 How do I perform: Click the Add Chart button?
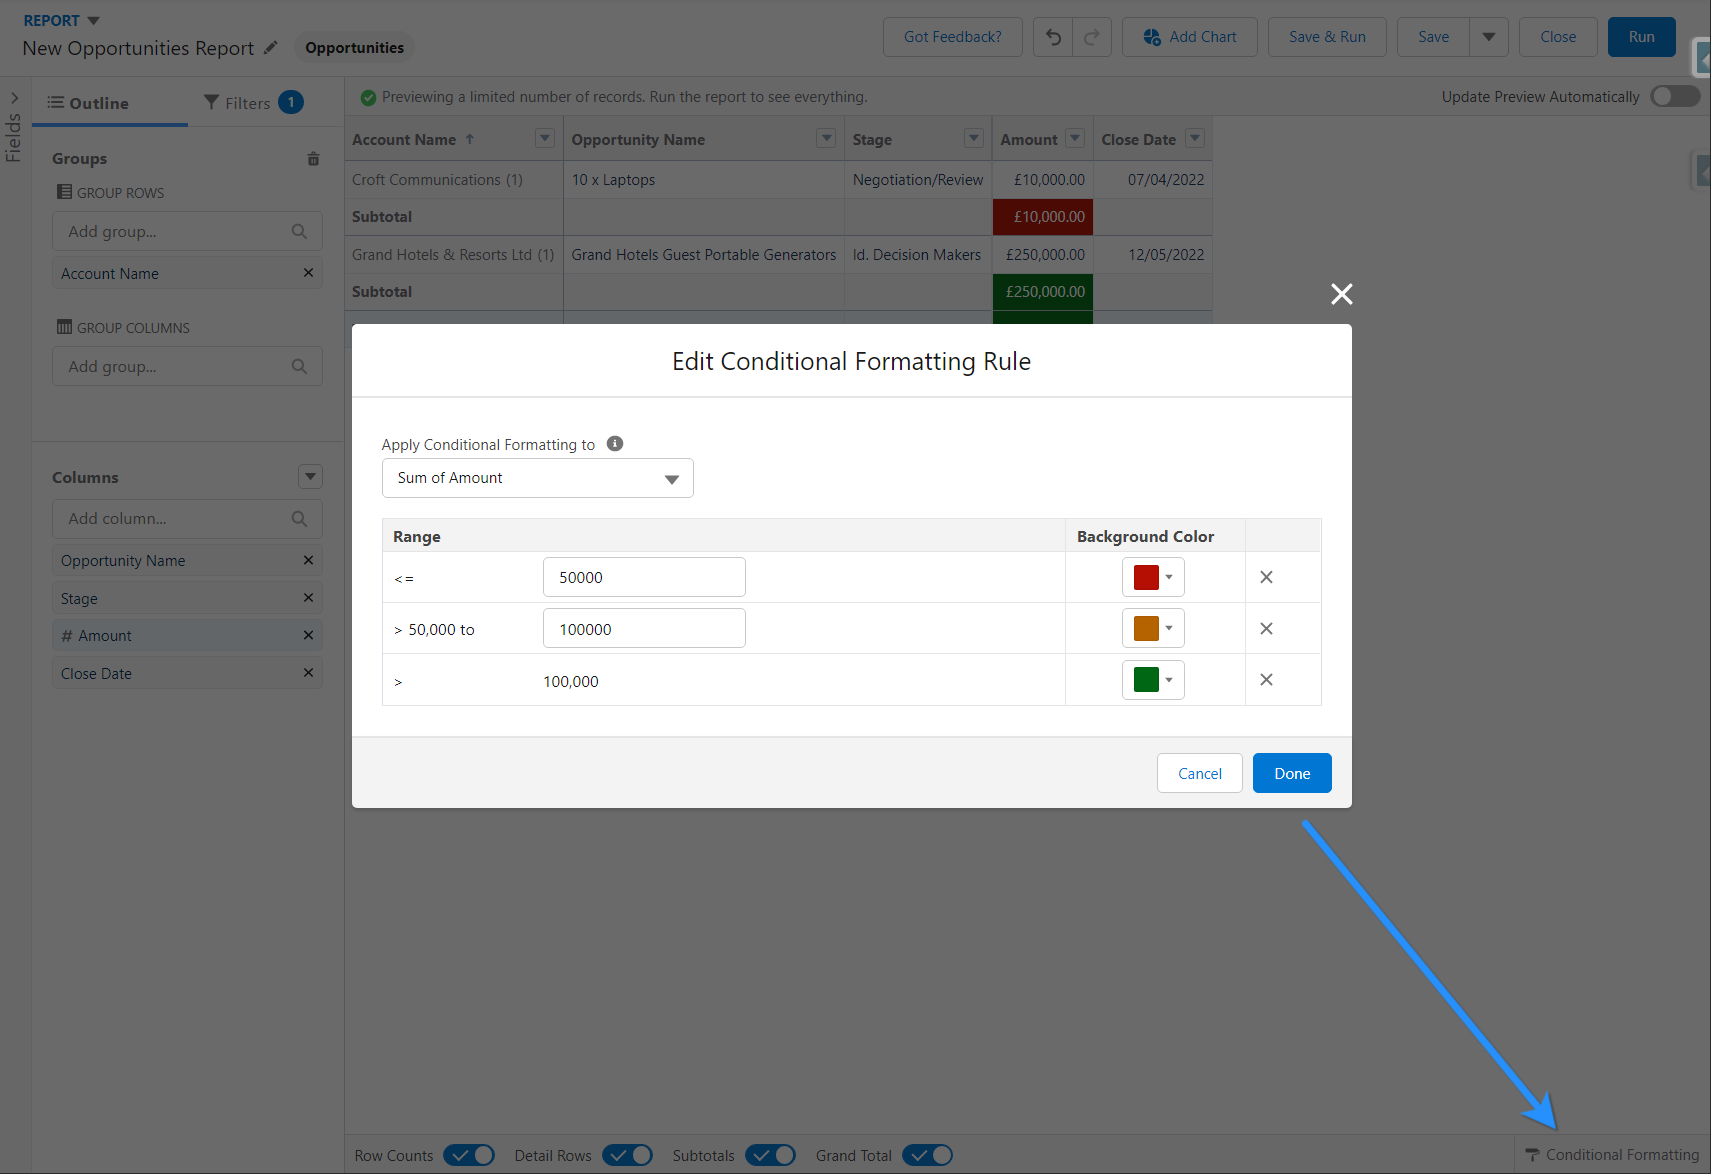1190,37
